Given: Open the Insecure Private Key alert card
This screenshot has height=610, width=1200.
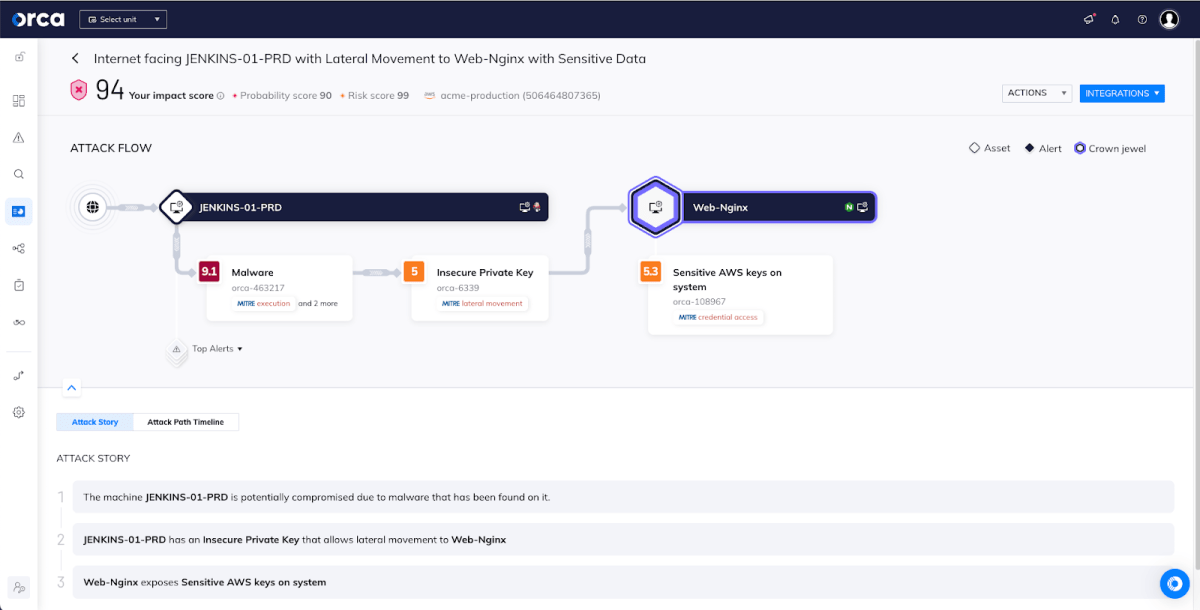Looking at the screenshot, I should coord(480,288).
